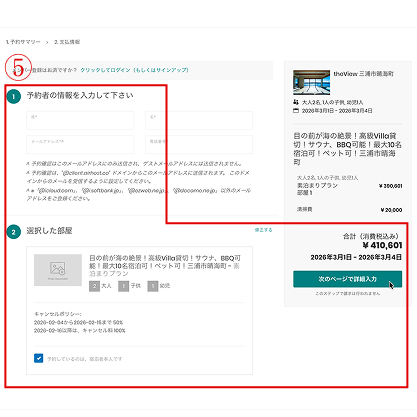Click the children count badge next to 子供
This screenshot has height=417, width=417.
point(124,286)
